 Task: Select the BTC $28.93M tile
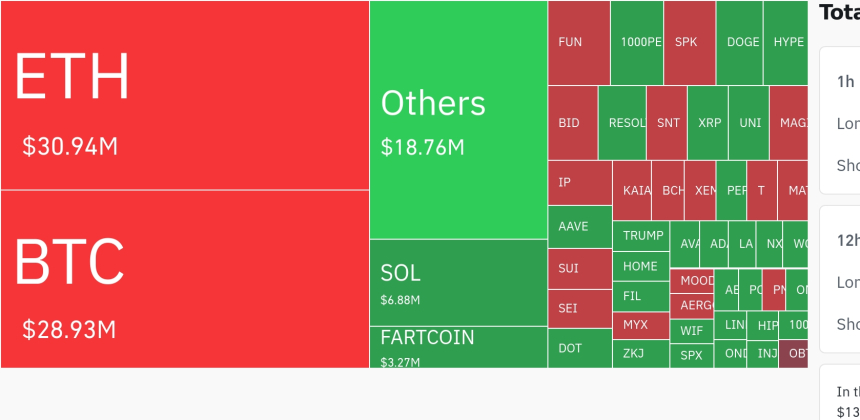pyautogui.click(x=185, y=279)
